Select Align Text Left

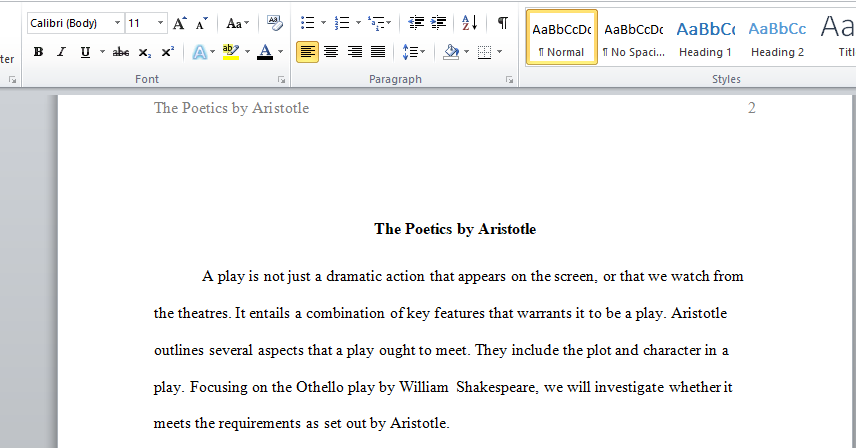(x=308, y=52)
